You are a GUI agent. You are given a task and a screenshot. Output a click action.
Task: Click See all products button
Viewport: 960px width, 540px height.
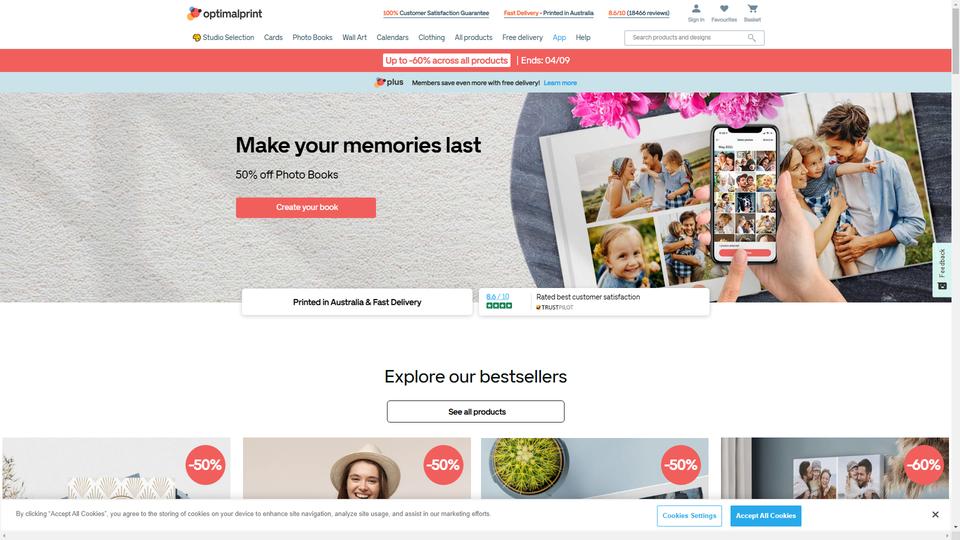[x=476, y=411]
